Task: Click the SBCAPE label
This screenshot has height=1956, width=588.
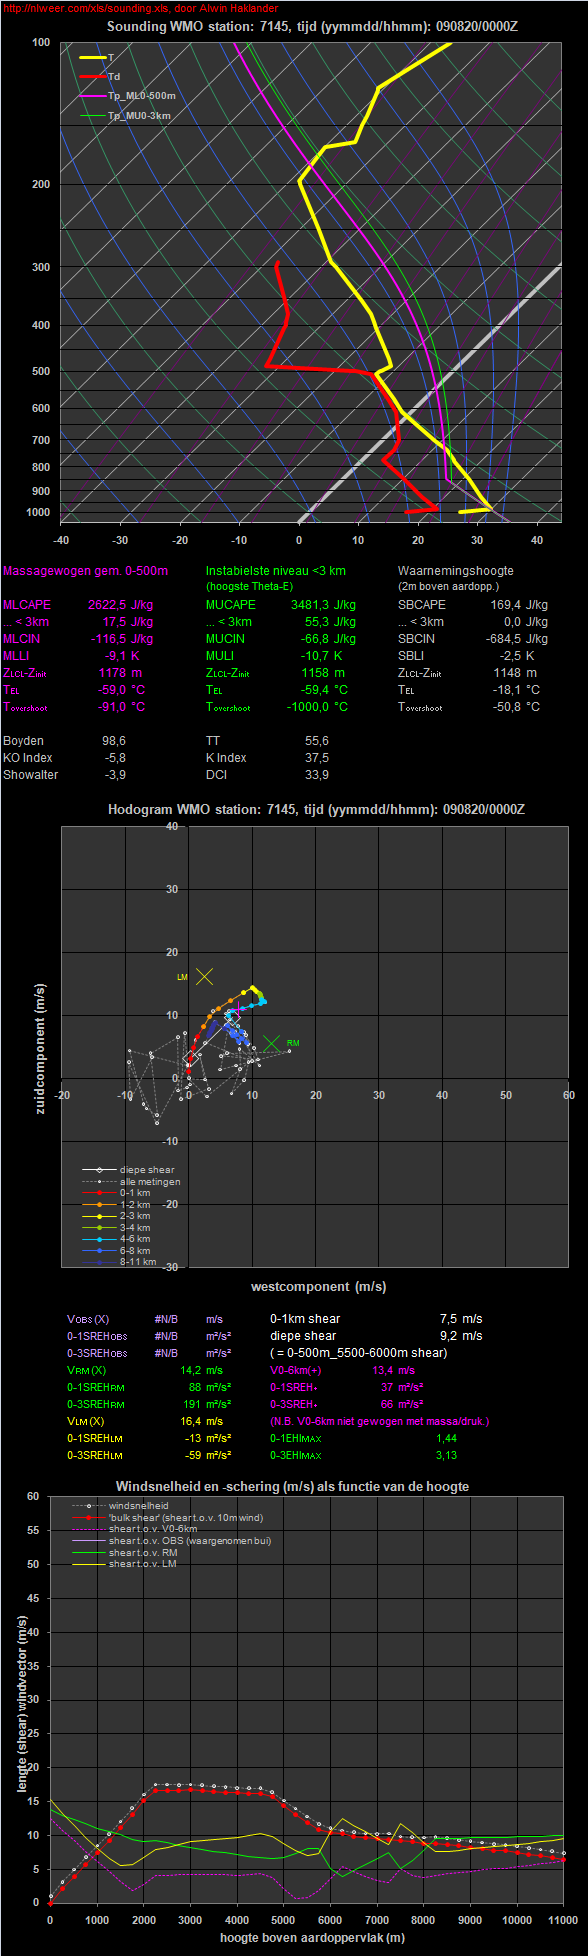Action: (x=422, y=605)
